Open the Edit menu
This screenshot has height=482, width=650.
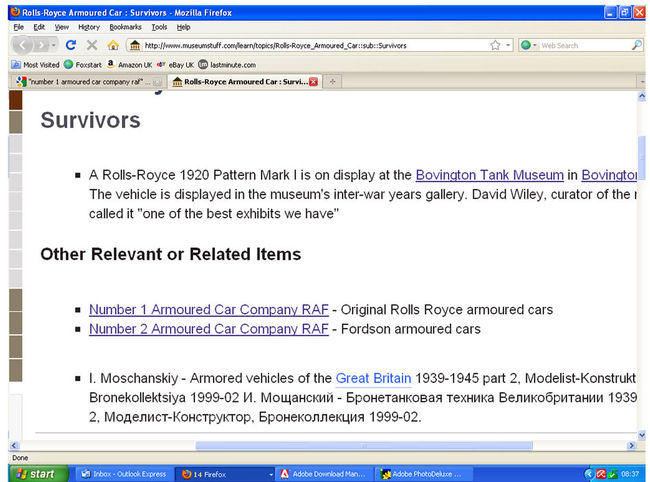click(39, 27)
